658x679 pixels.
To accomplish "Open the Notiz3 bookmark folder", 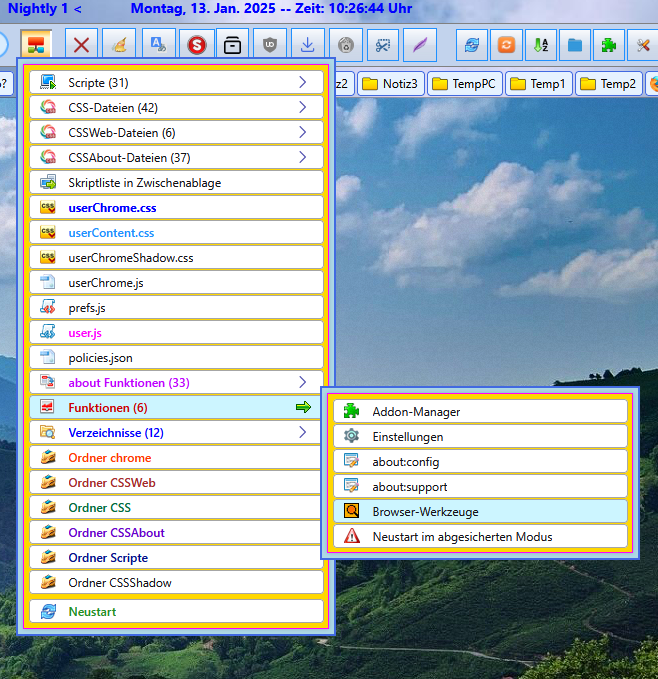I will (391, 84).
